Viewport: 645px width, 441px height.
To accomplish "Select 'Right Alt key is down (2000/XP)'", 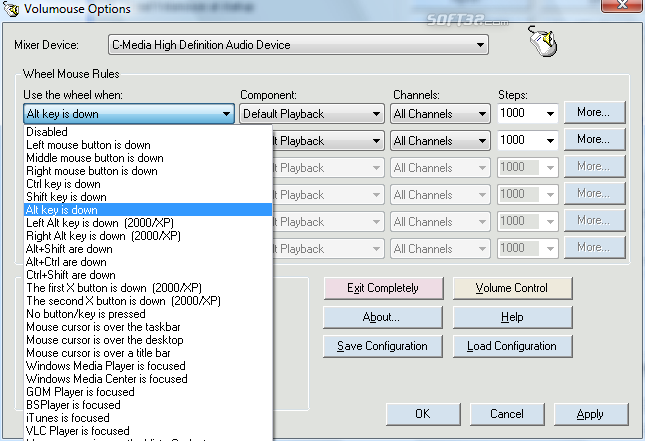I will point(148,236).
